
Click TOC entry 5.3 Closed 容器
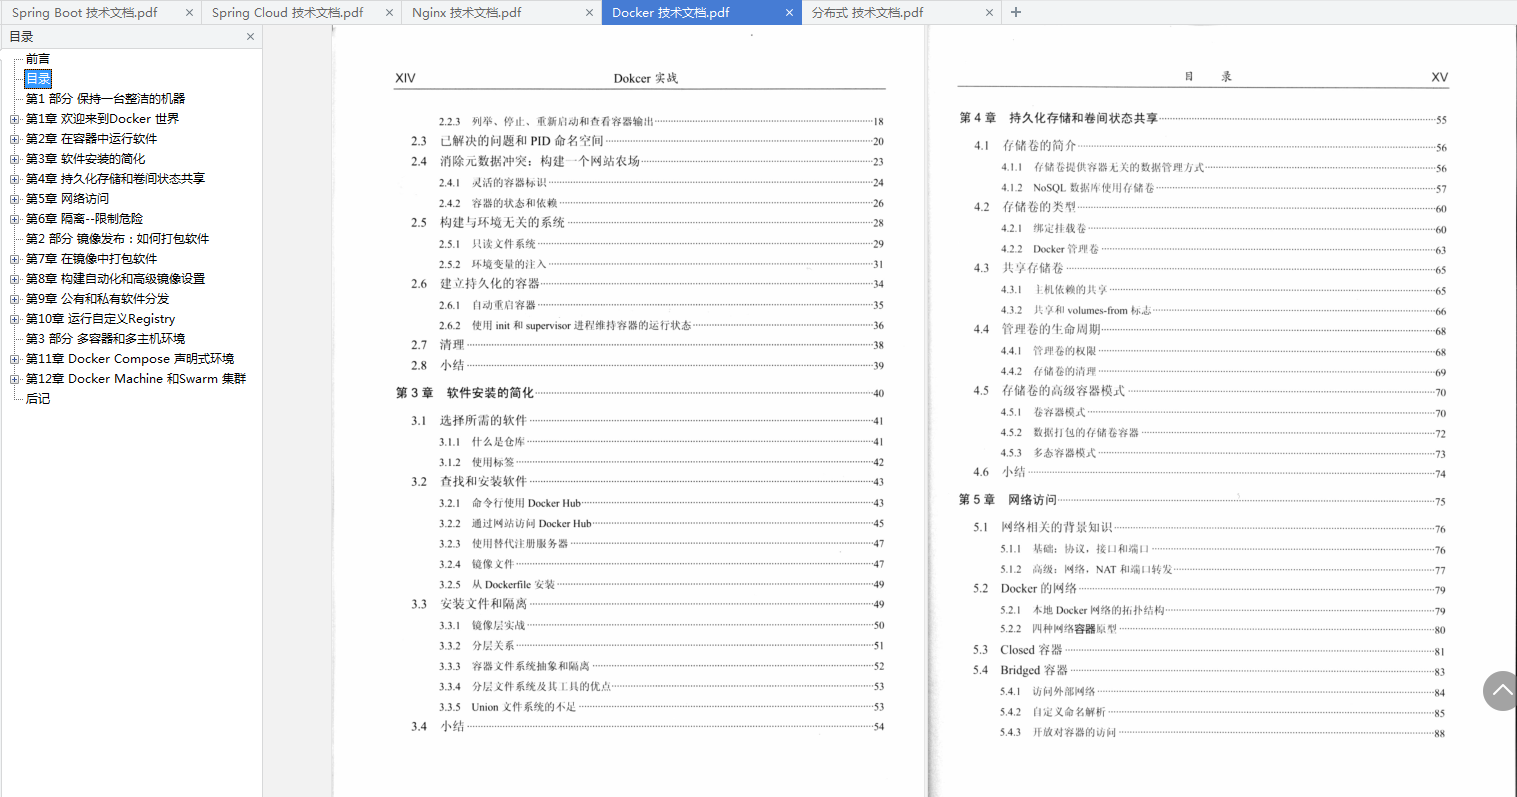(x=1210, y=650)
